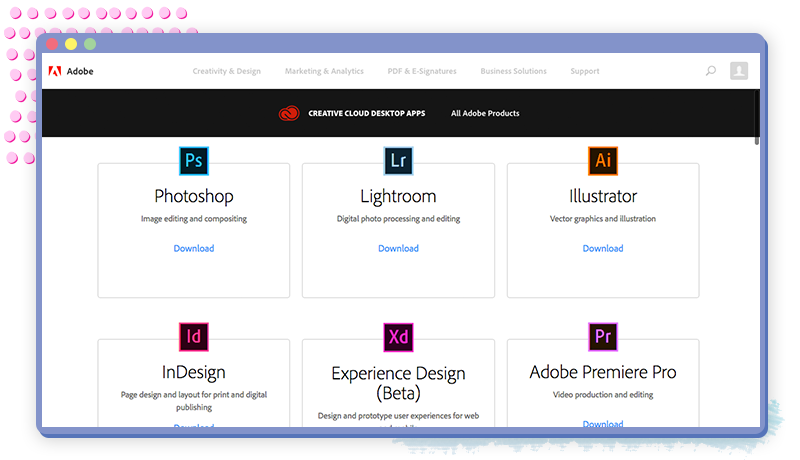Click 'Video production and editing' description
This screenshot has width=800, height=460.
pos(603,395)
